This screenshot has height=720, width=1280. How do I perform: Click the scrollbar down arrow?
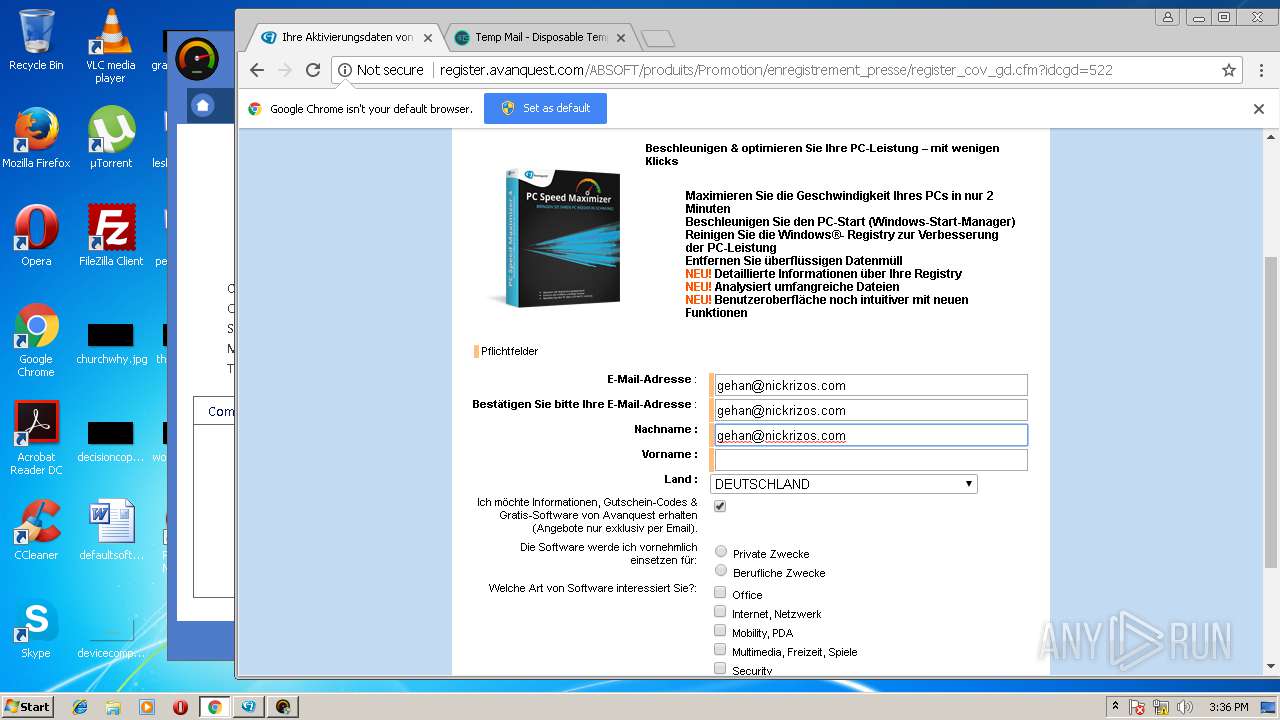click(1271, 666)
